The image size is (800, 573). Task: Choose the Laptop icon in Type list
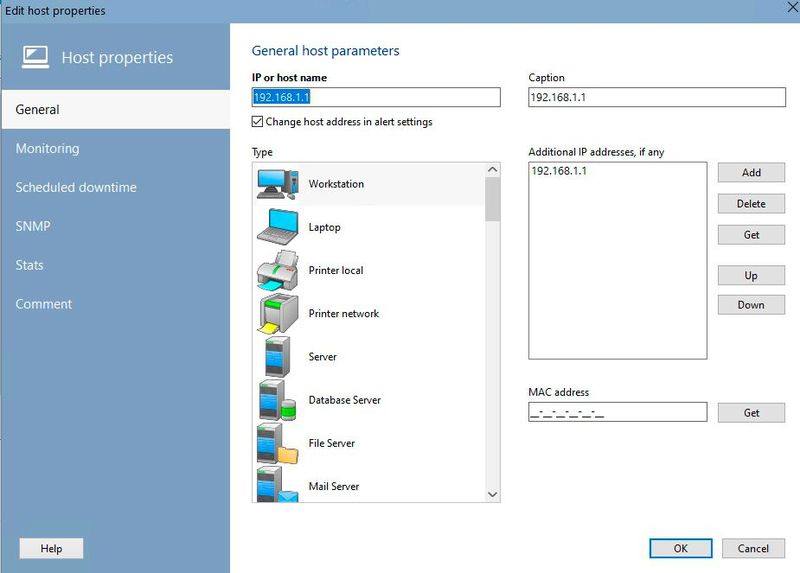click(278, 227)
